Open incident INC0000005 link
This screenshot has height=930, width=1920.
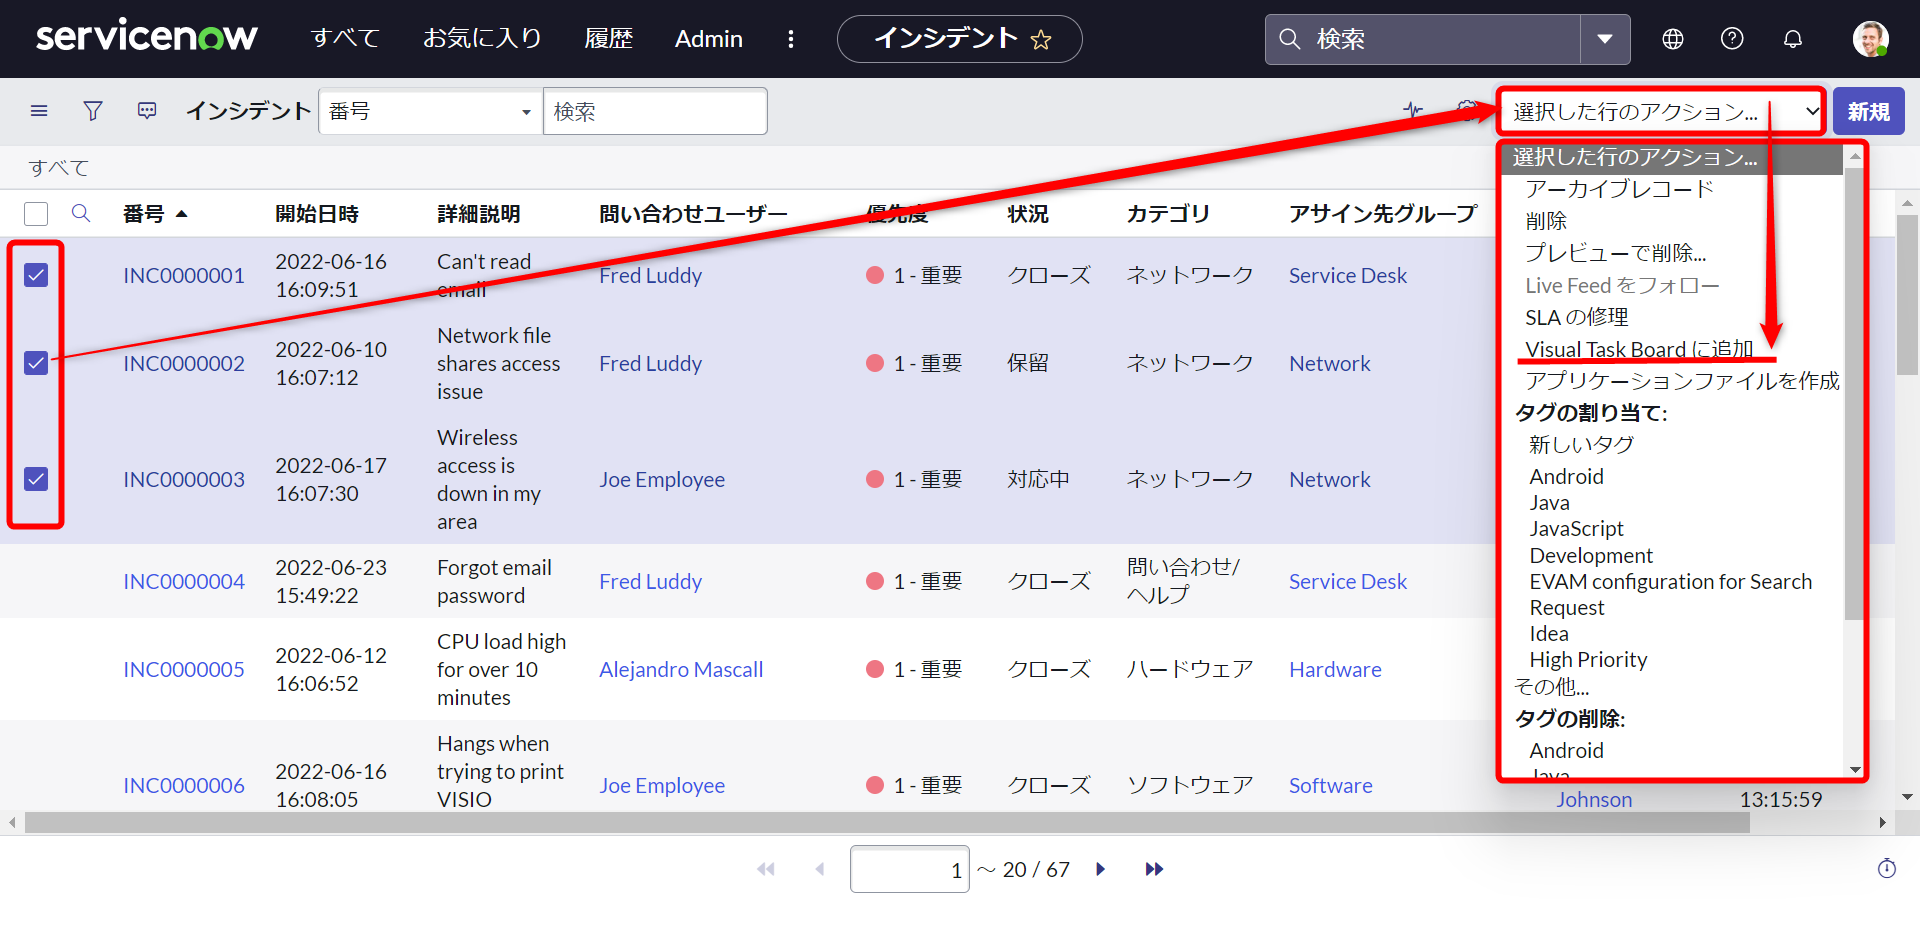pyautogui.click(x=183, y=669)
